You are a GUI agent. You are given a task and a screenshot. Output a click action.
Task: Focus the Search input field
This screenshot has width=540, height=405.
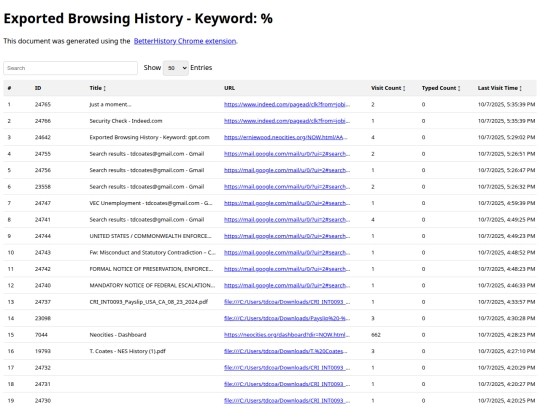[x=71, y=68]
